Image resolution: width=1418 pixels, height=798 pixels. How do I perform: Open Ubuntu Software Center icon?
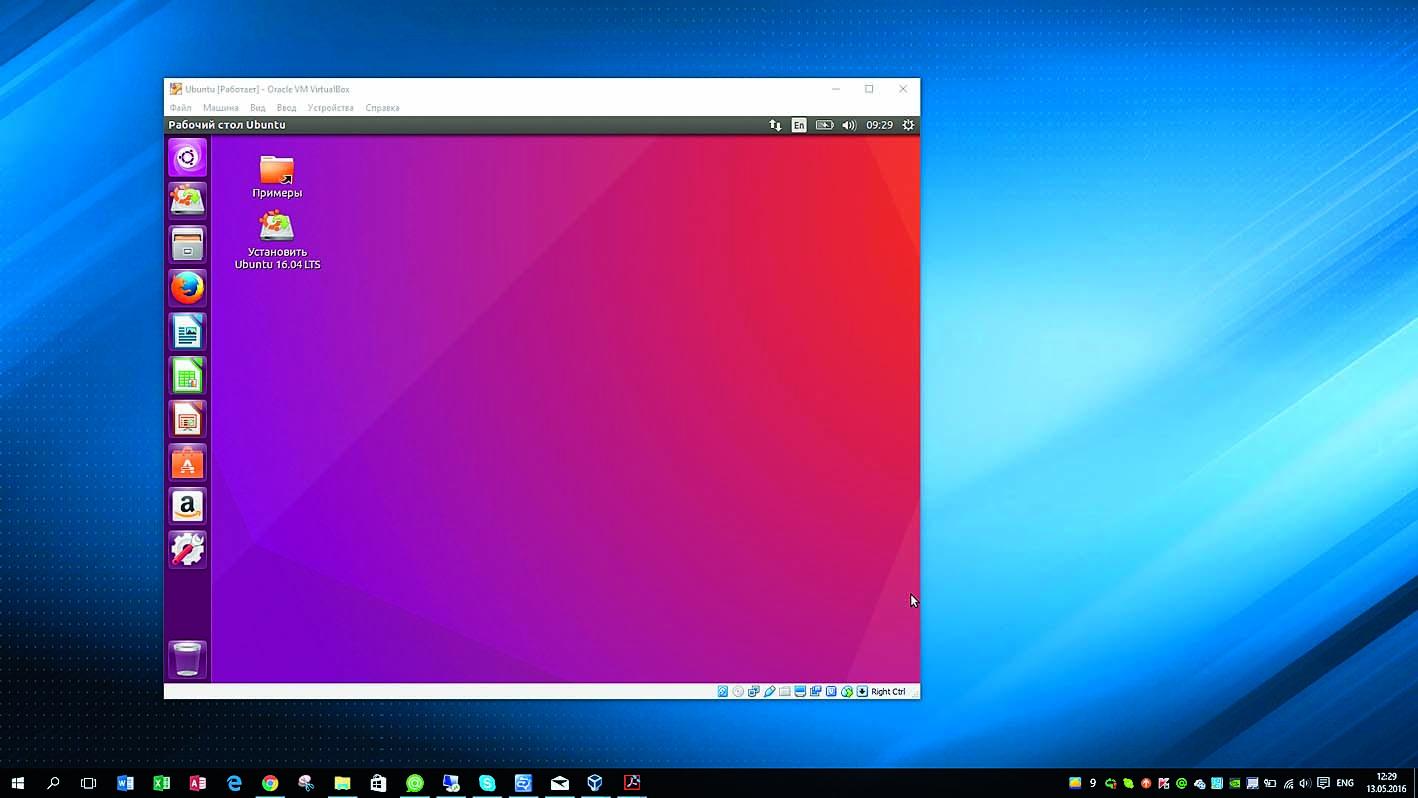(187, 464)
